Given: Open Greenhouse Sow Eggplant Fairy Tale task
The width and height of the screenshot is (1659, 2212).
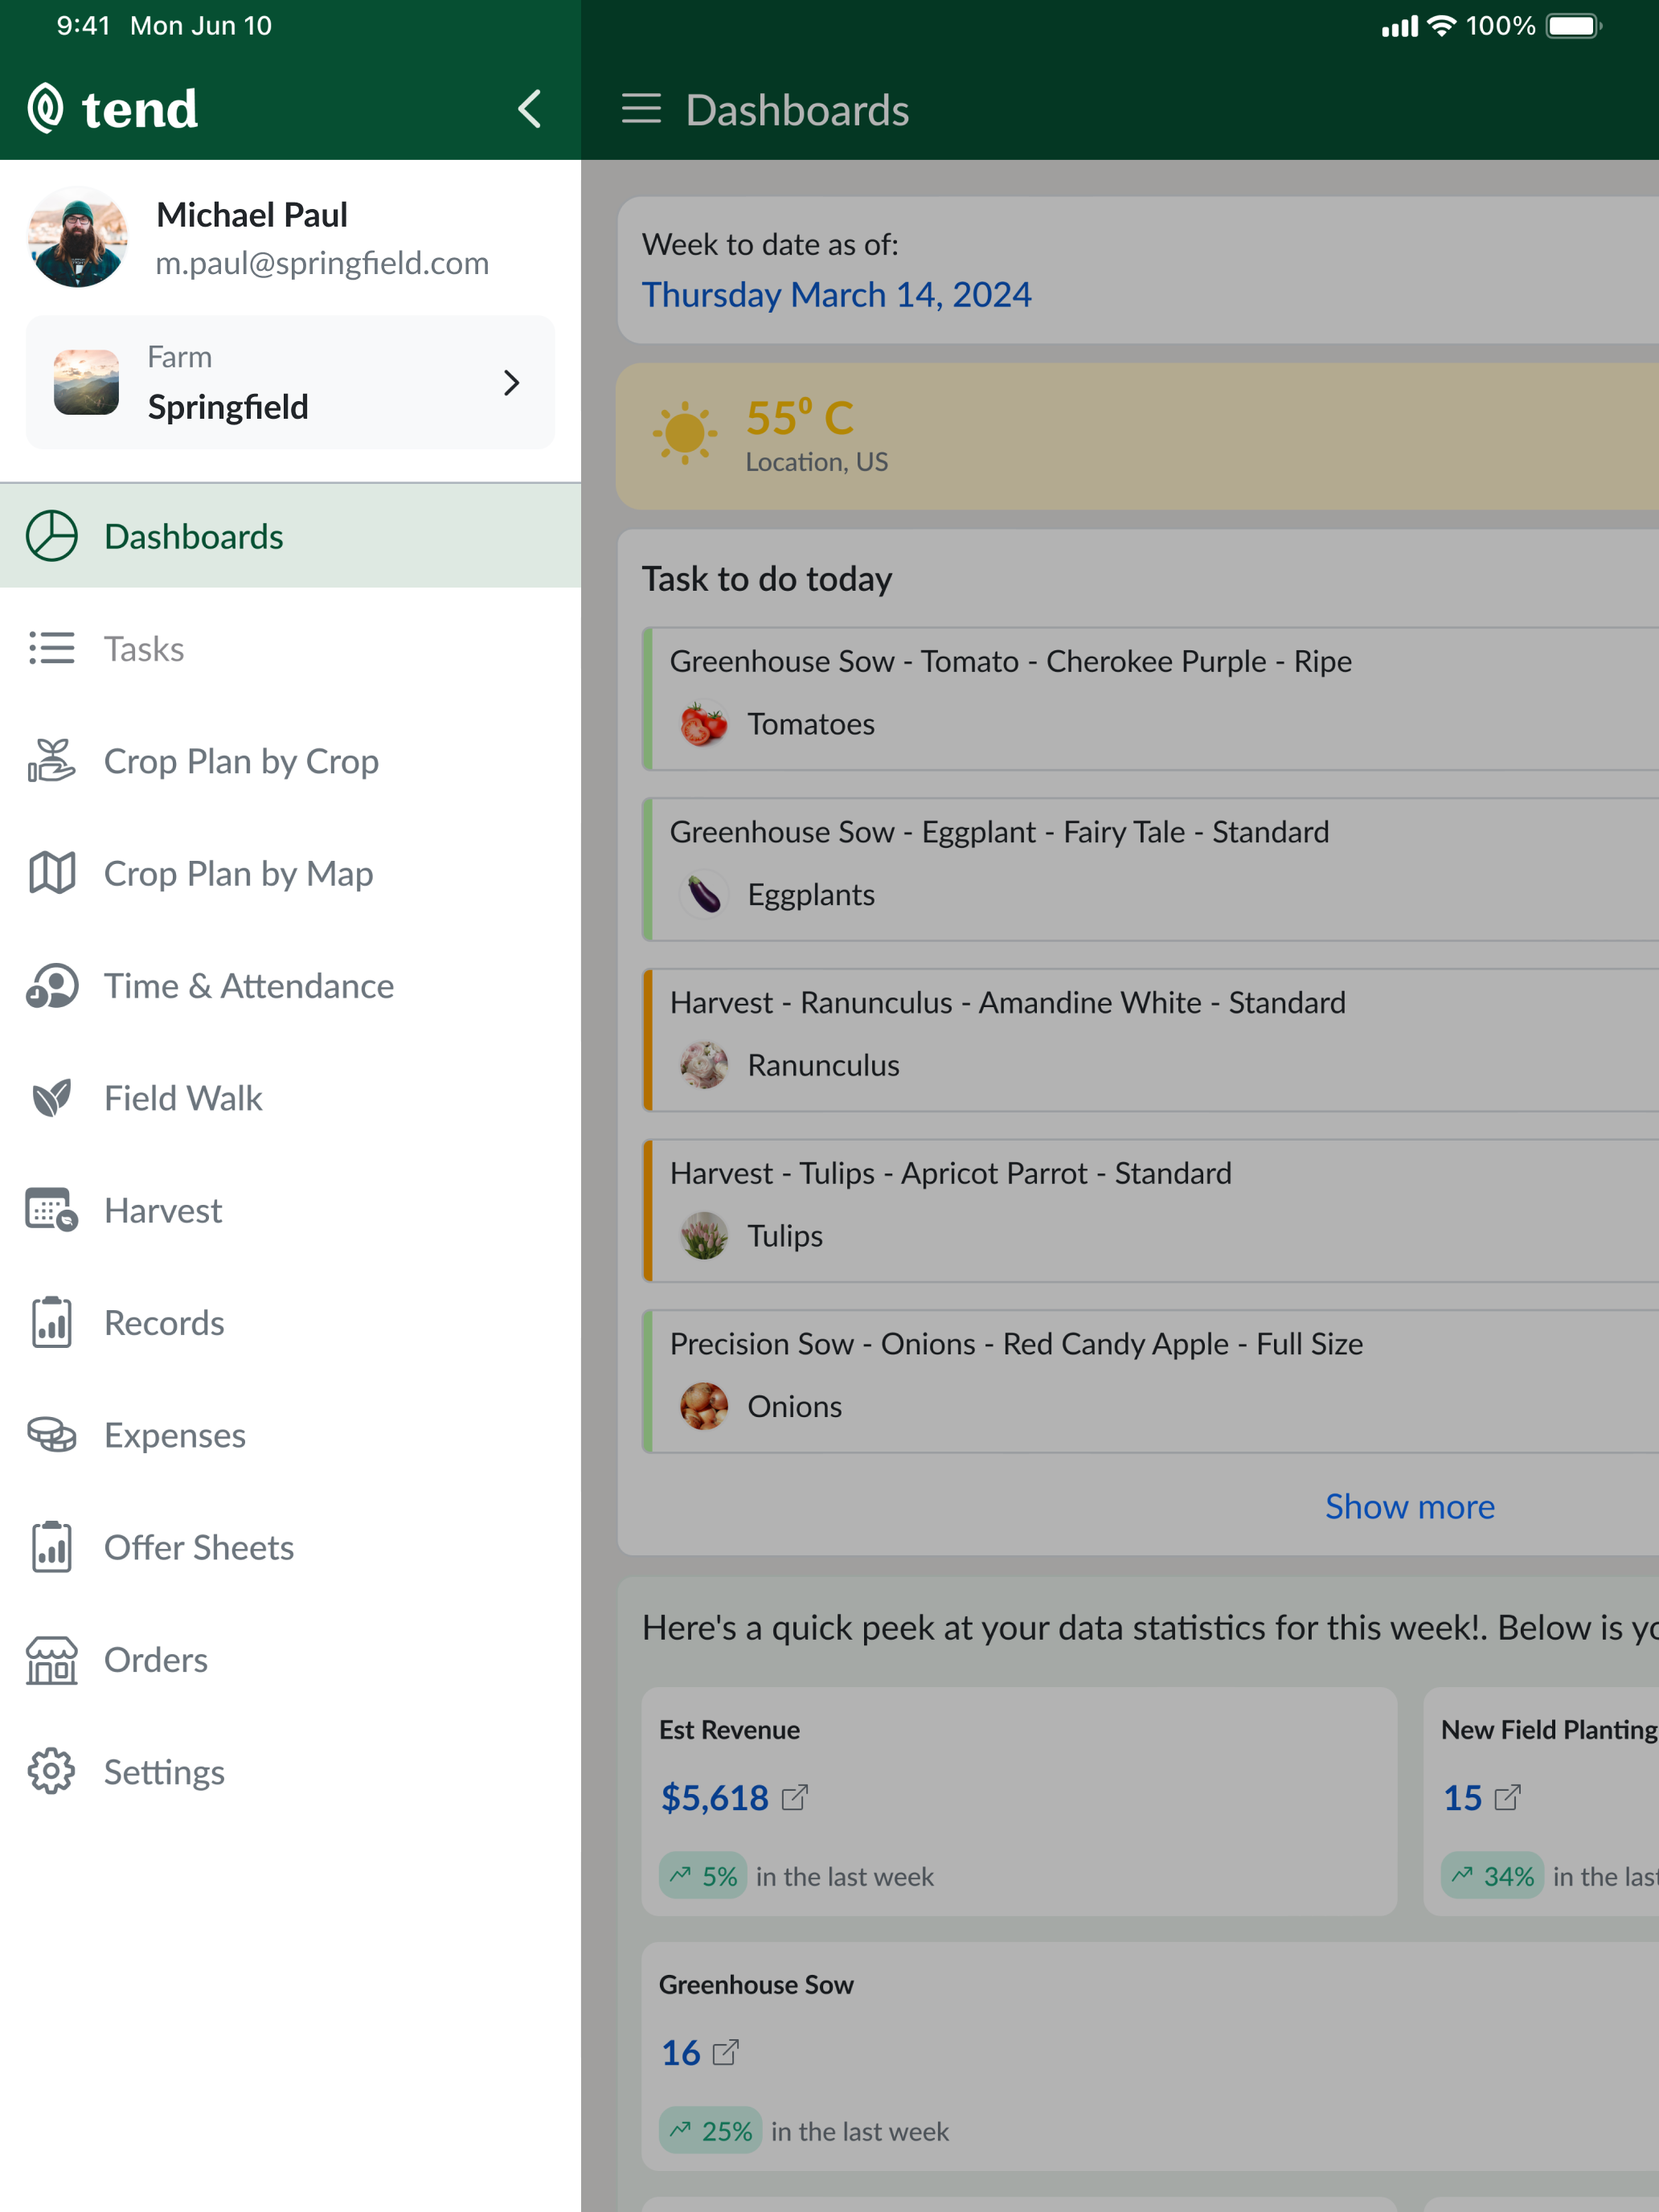Looking at the screenshot, I should (1150, 869).
